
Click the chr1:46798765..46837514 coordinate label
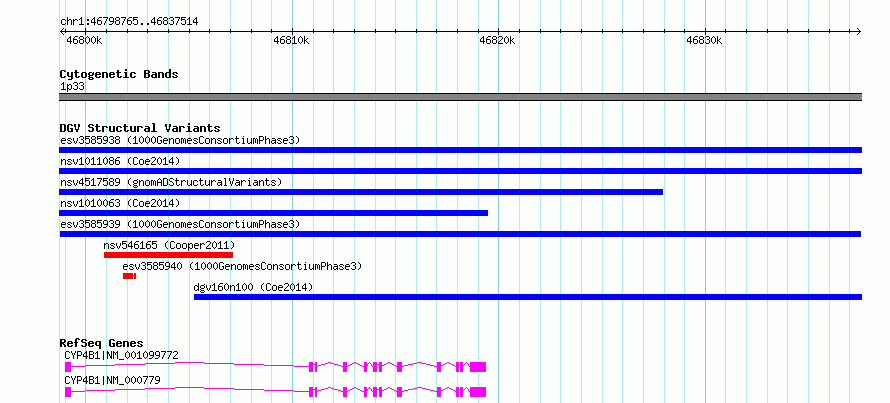coord(129,22)
